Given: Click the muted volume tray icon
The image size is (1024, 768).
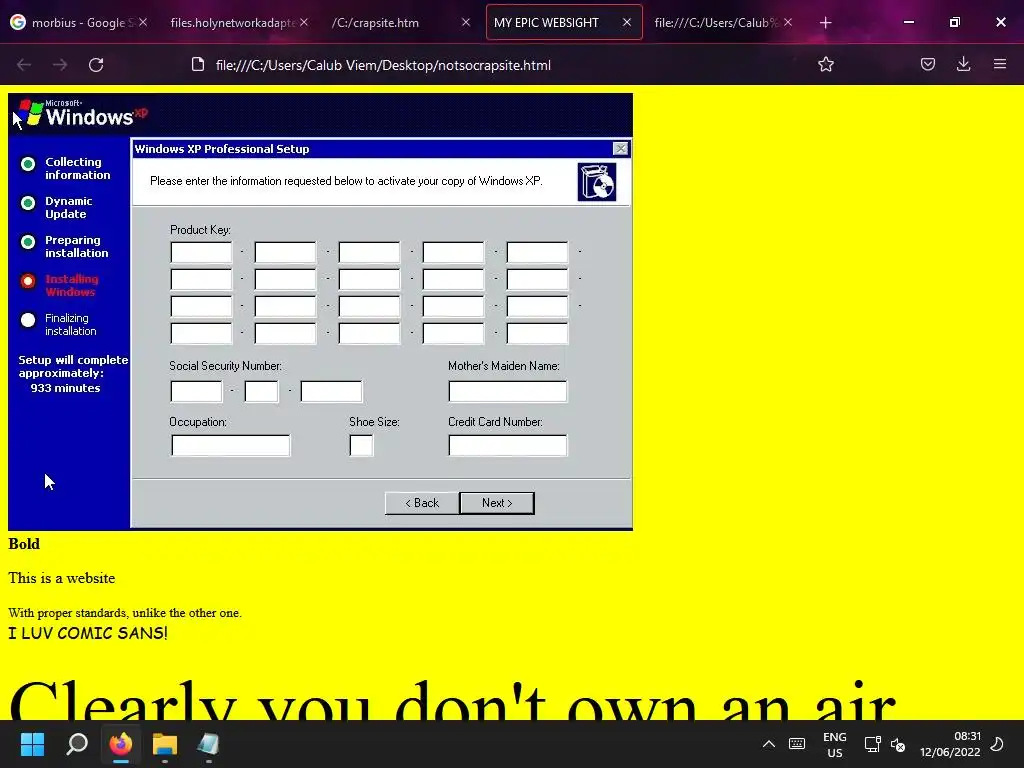Looking at the screenshot, I should pyautogui.click(x=899, y=744).
